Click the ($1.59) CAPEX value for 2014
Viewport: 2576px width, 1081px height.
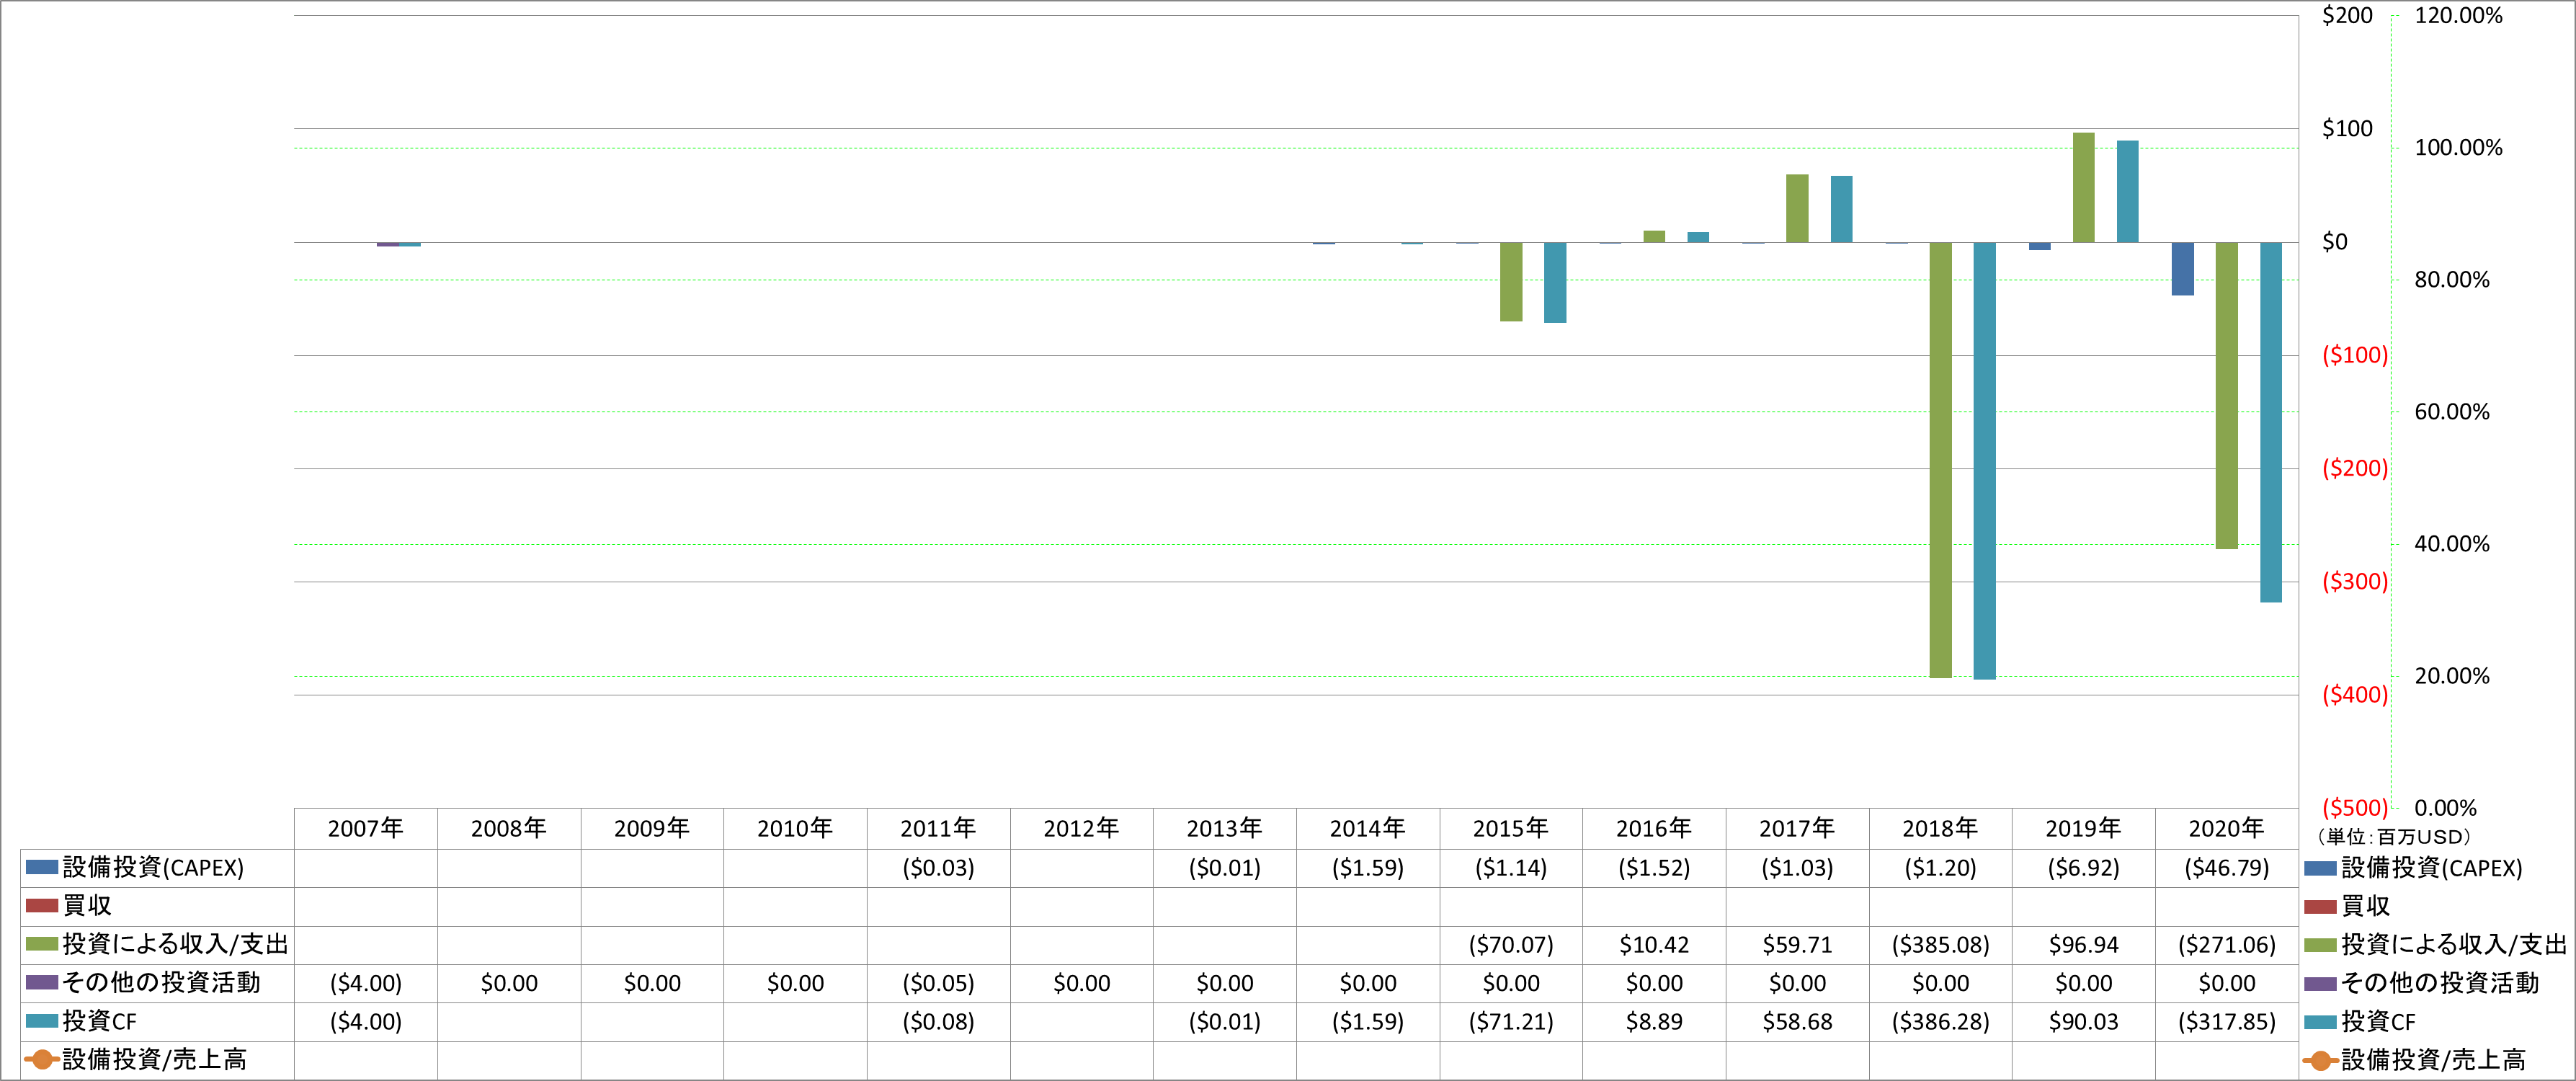tap(1368, 868)
